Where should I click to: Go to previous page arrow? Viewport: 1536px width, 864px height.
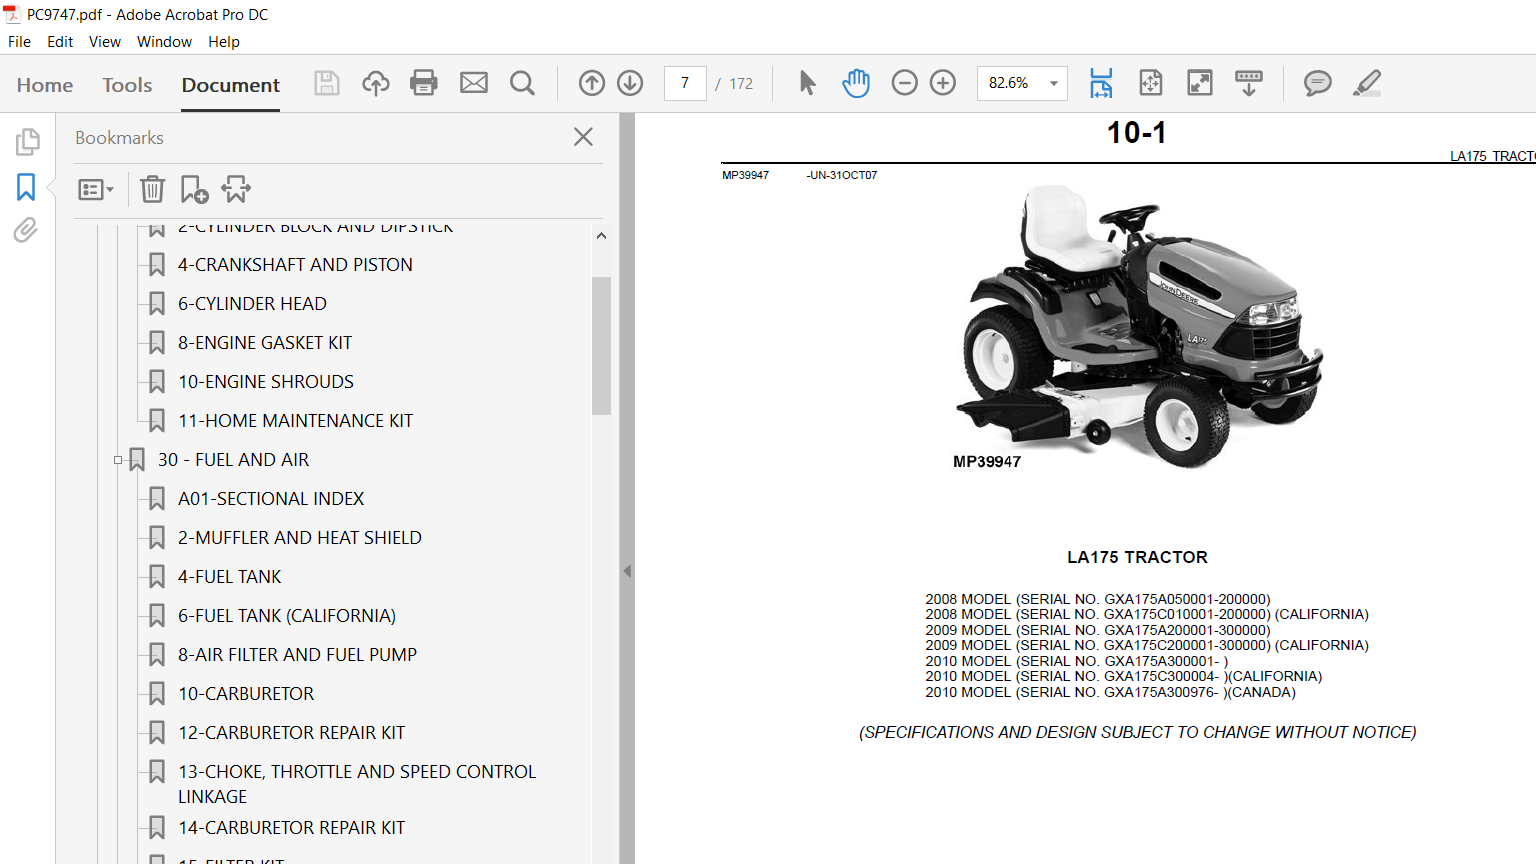click(592, 83)
